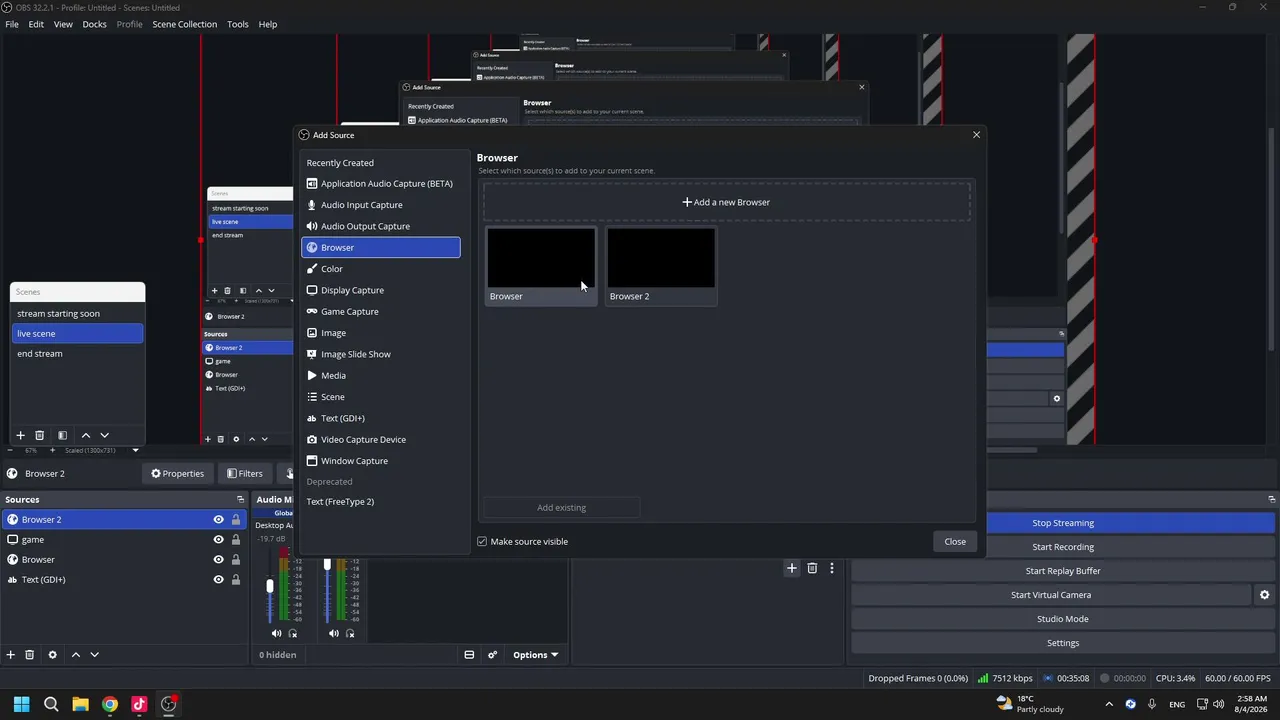
Task: Open Google Chrome from taskbar
Action: pyautogui.click(x=110, y=704)
